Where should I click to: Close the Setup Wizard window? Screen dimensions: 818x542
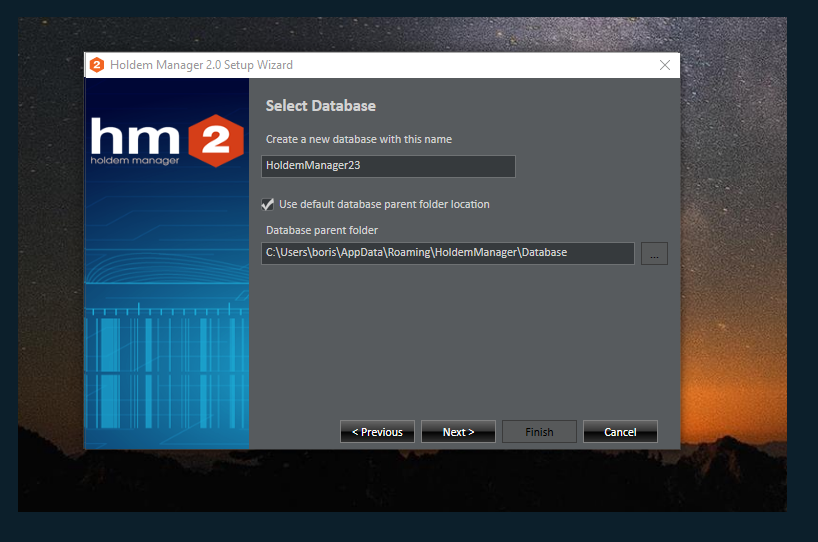[x=665, y=65]
